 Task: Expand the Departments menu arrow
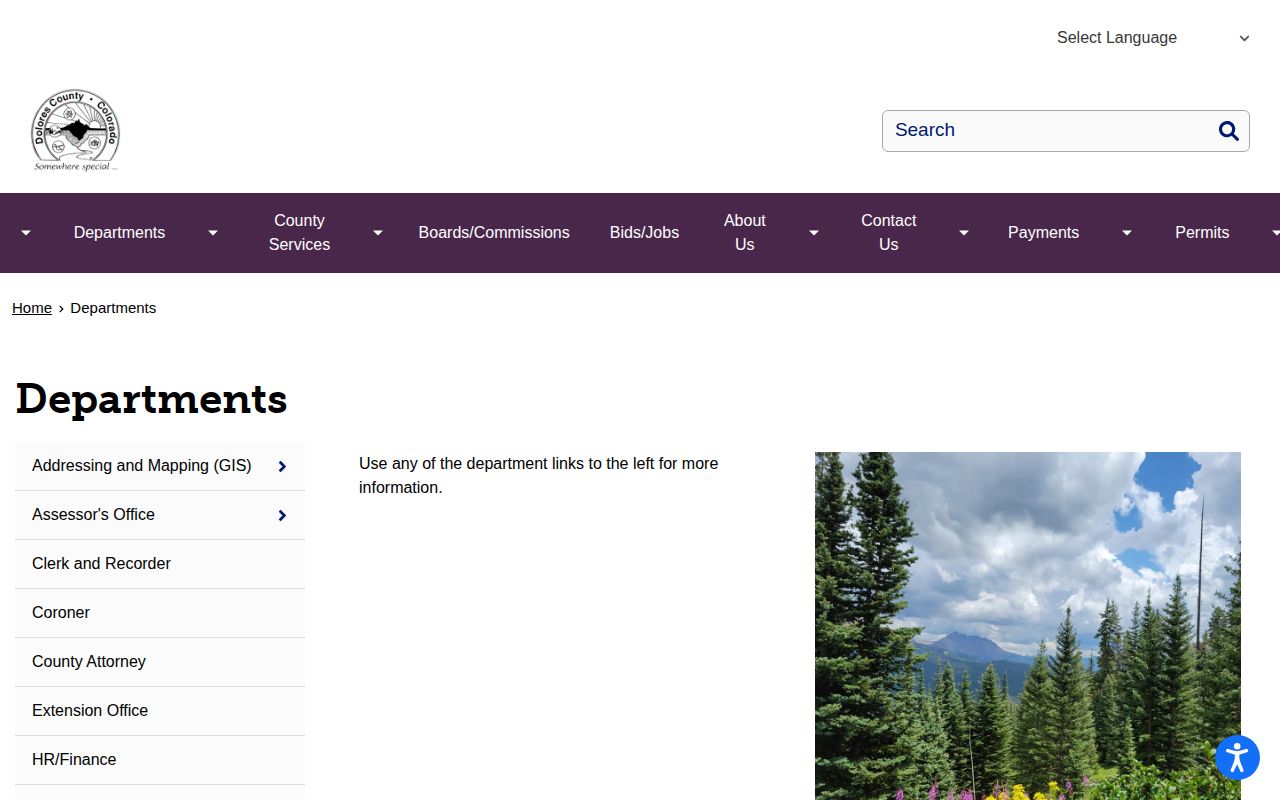coord(213,233)
